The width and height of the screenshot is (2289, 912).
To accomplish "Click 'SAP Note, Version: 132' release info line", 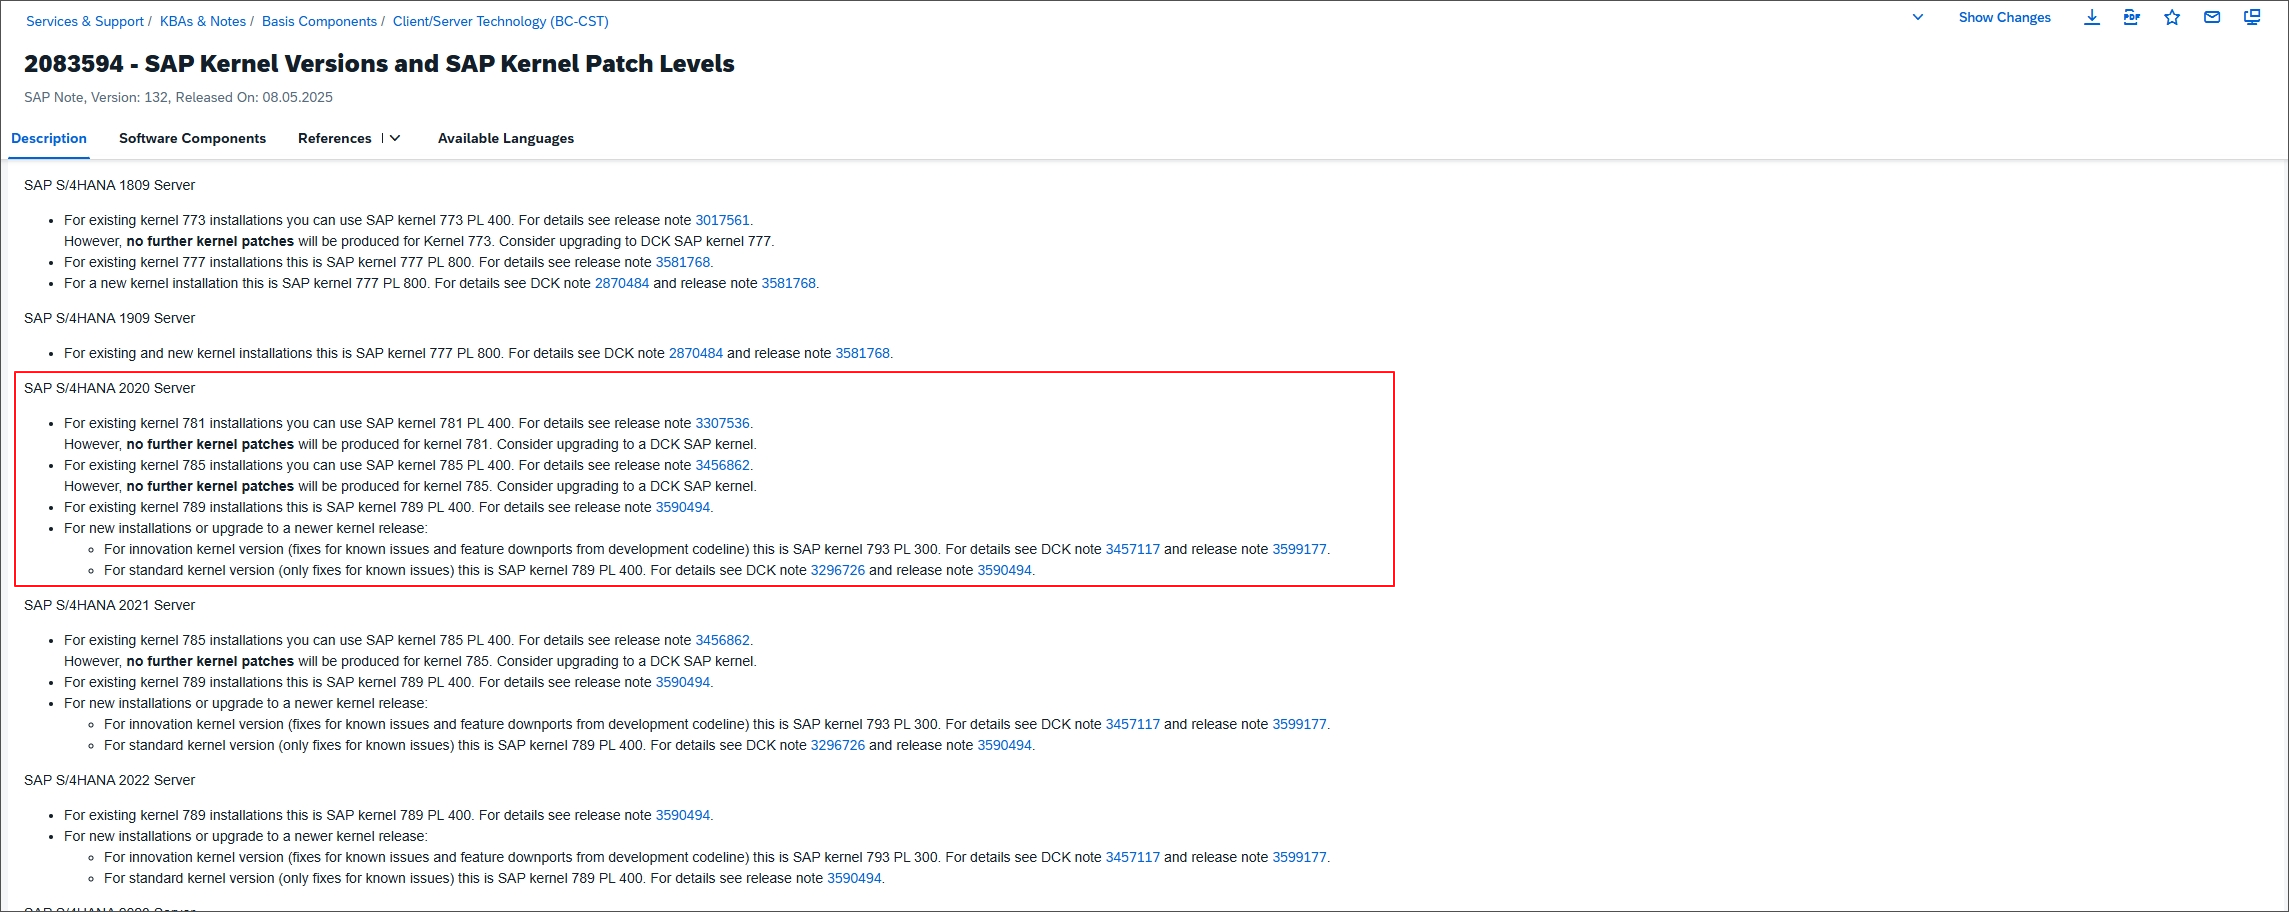I will click(x=178, y=97).
